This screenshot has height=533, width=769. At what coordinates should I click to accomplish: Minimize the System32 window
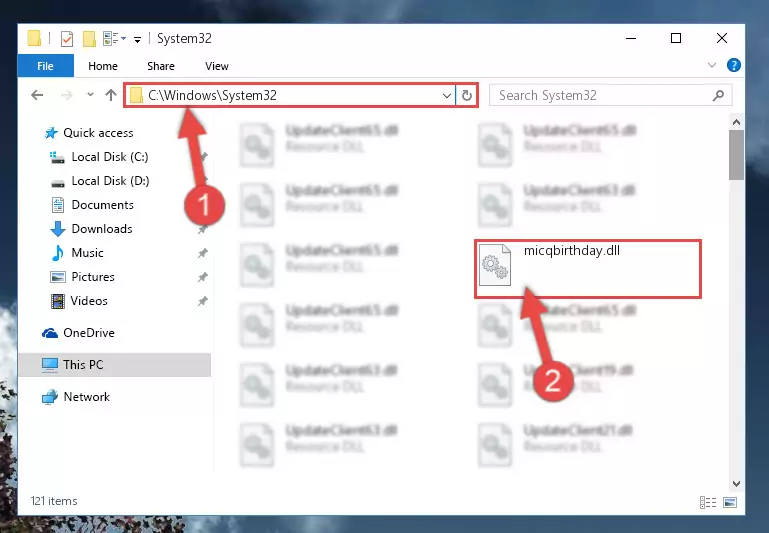[x=631, y=38]
